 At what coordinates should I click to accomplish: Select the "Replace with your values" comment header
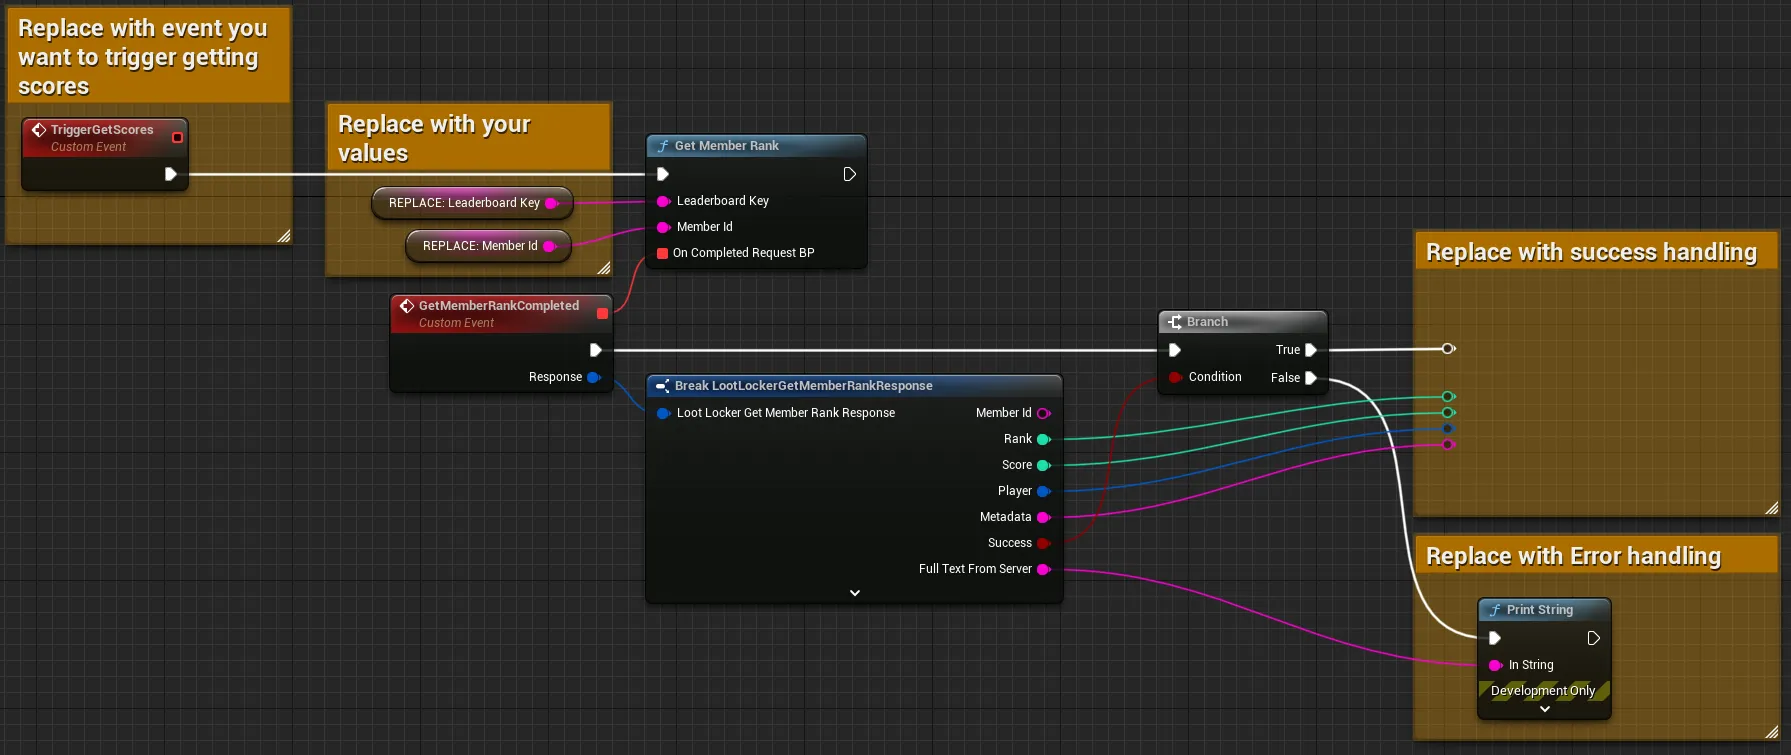469,138
